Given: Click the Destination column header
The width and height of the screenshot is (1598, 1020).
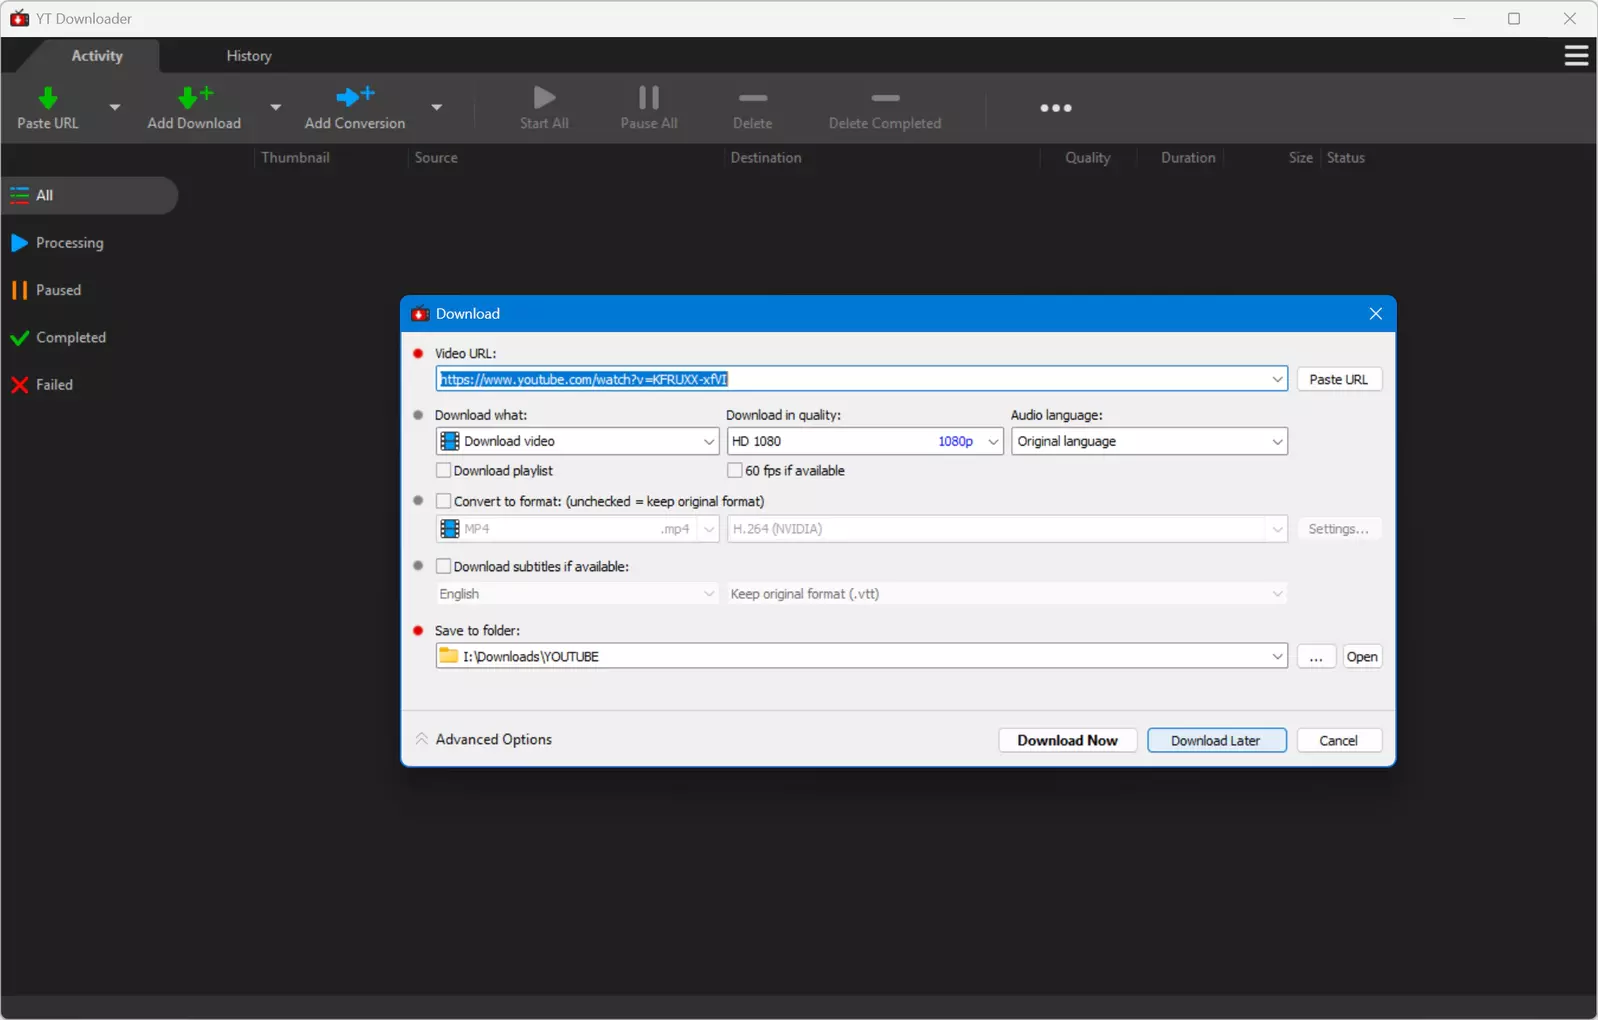Looking at the screenshot, I should pos(766,158).
